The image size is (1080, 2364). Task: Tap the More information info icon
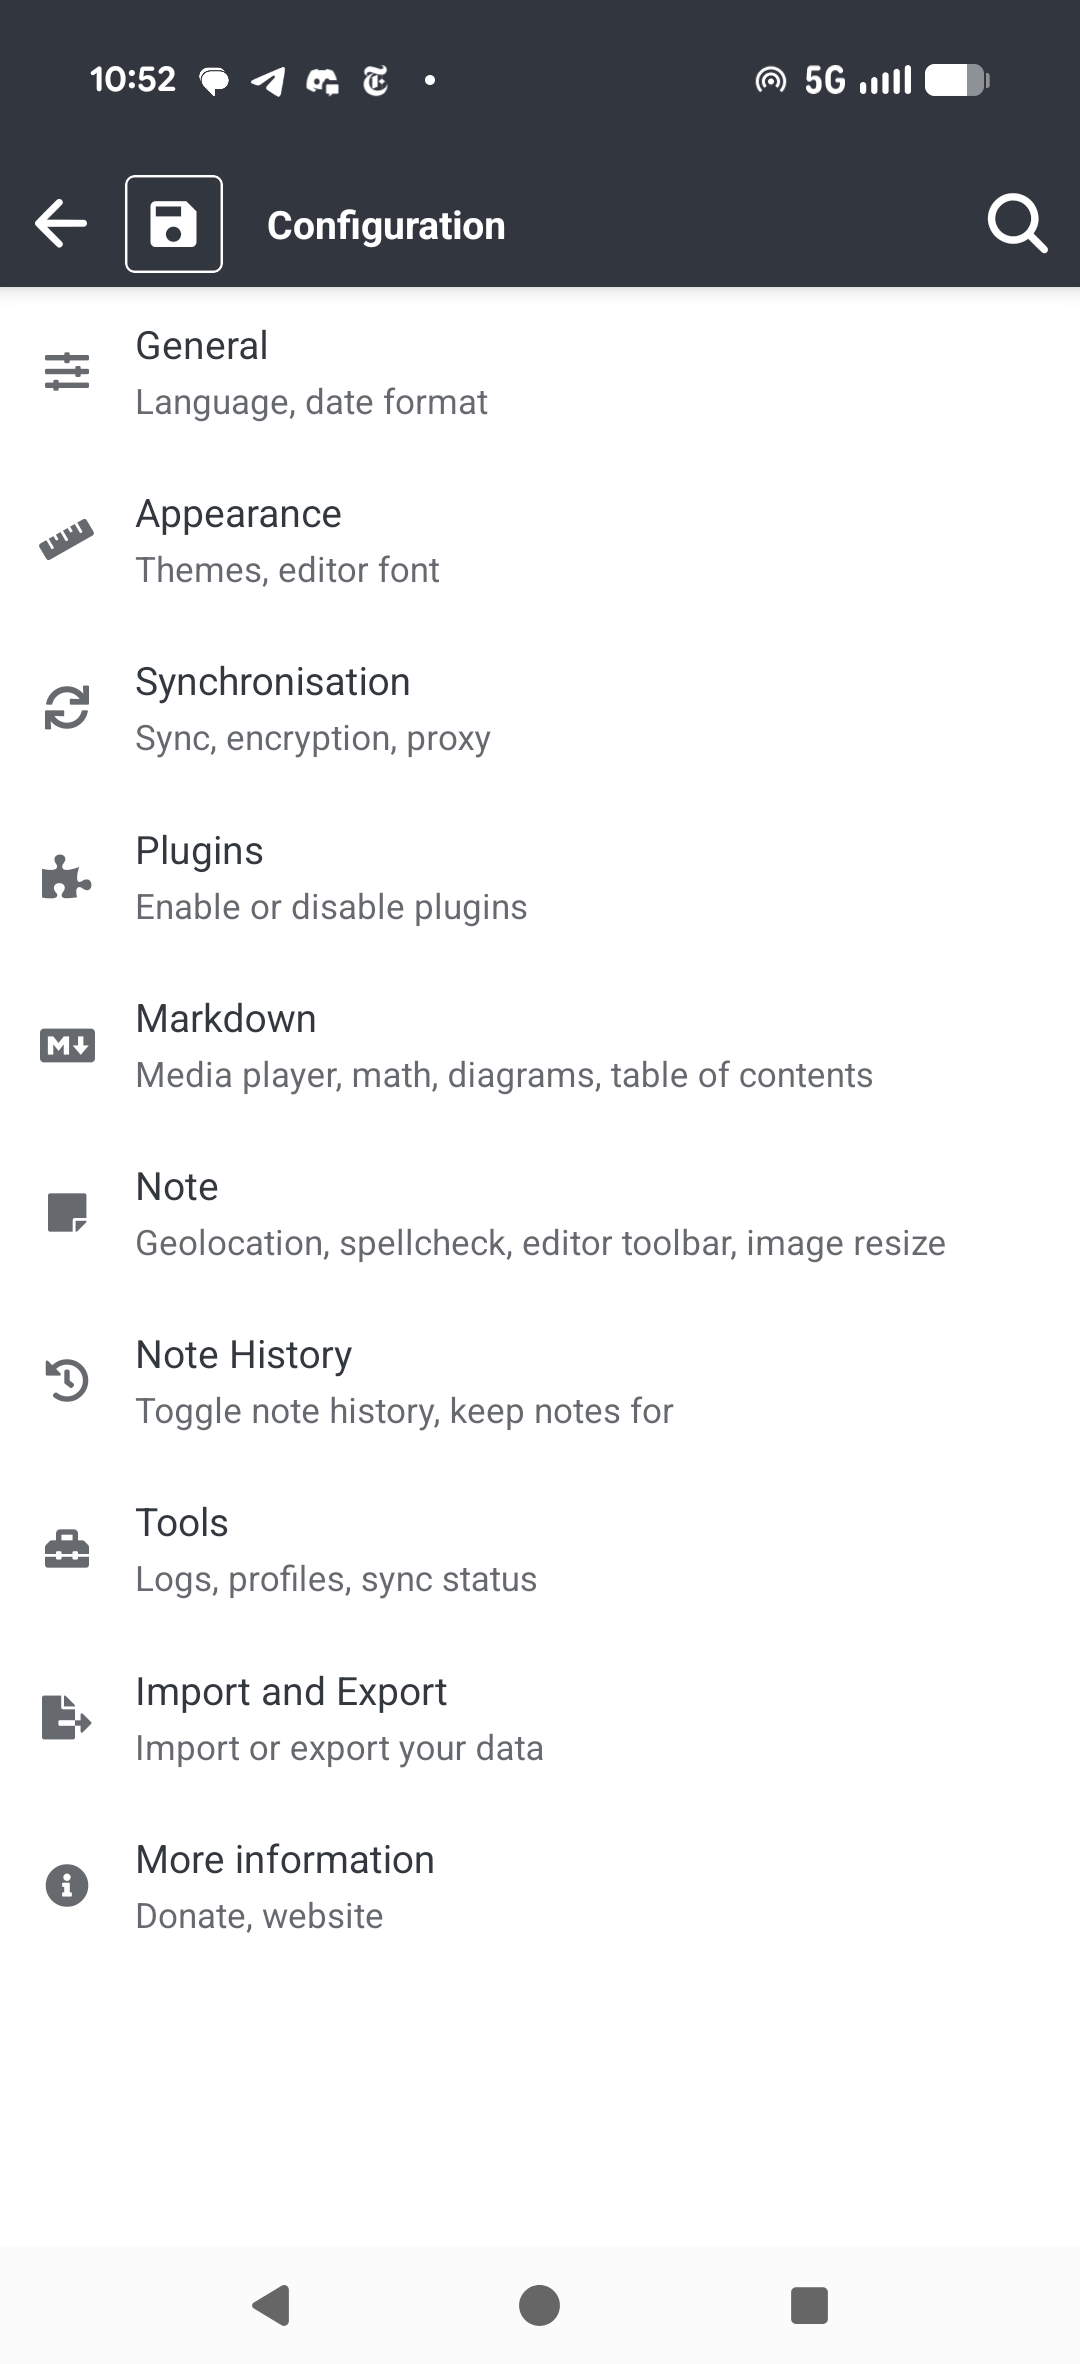tap(67, 1886)
